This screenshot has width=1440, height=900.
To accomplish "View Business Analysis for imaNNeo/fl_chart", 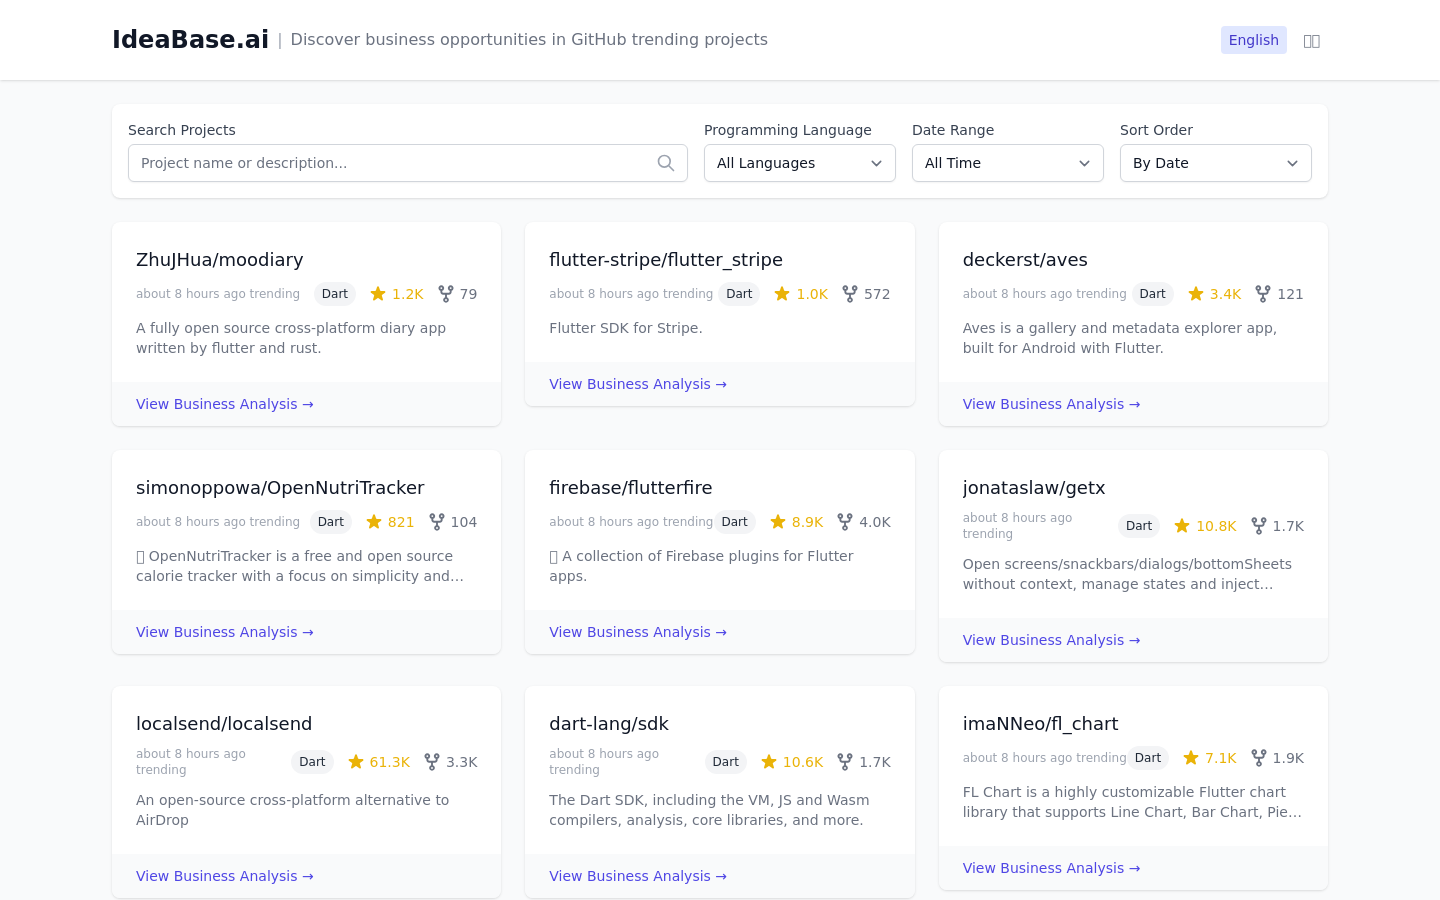I will (x=1051, y=868).
